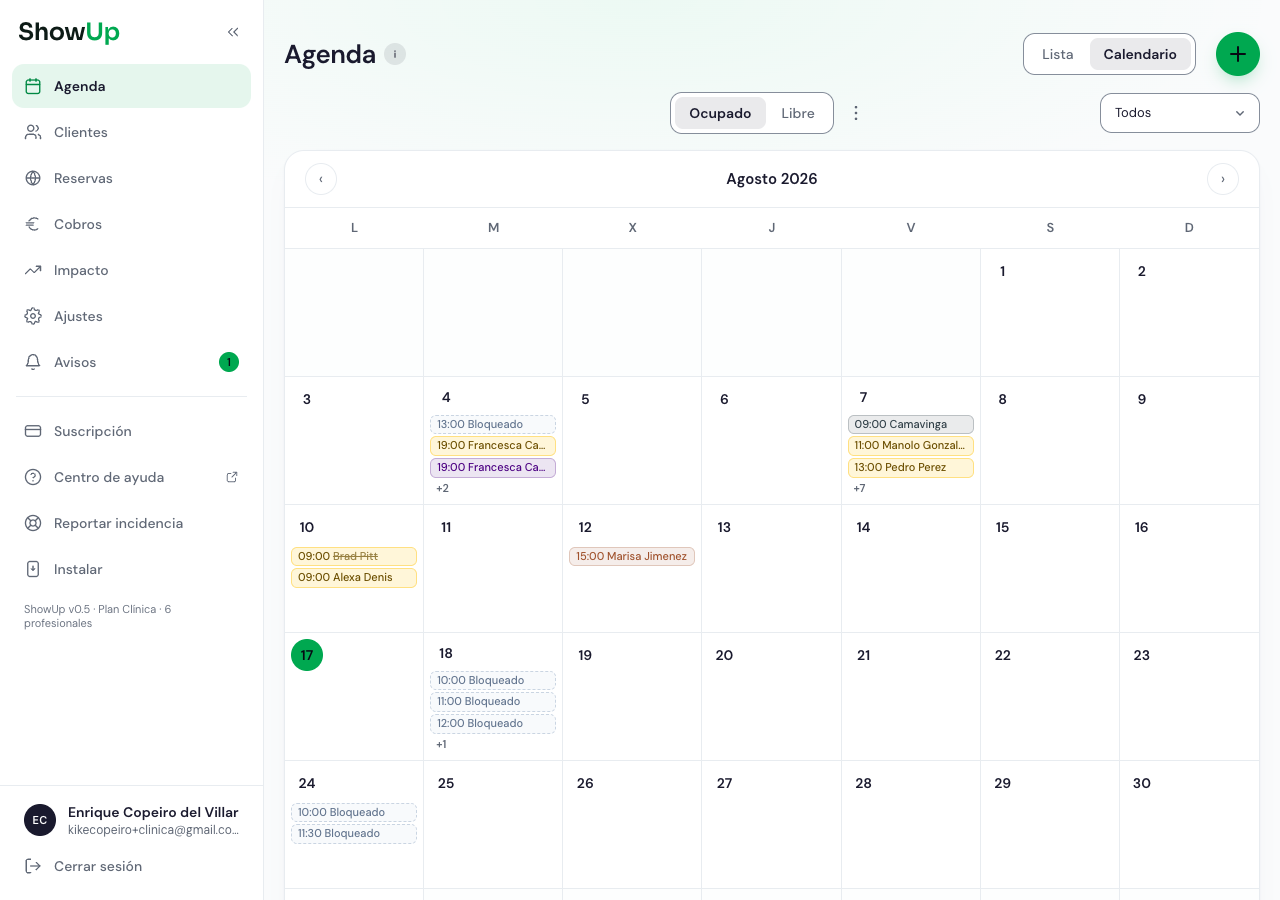Open the Todos professionals dropdown
Viewport: 1280px width, 900px height.
coord(1180,113)
